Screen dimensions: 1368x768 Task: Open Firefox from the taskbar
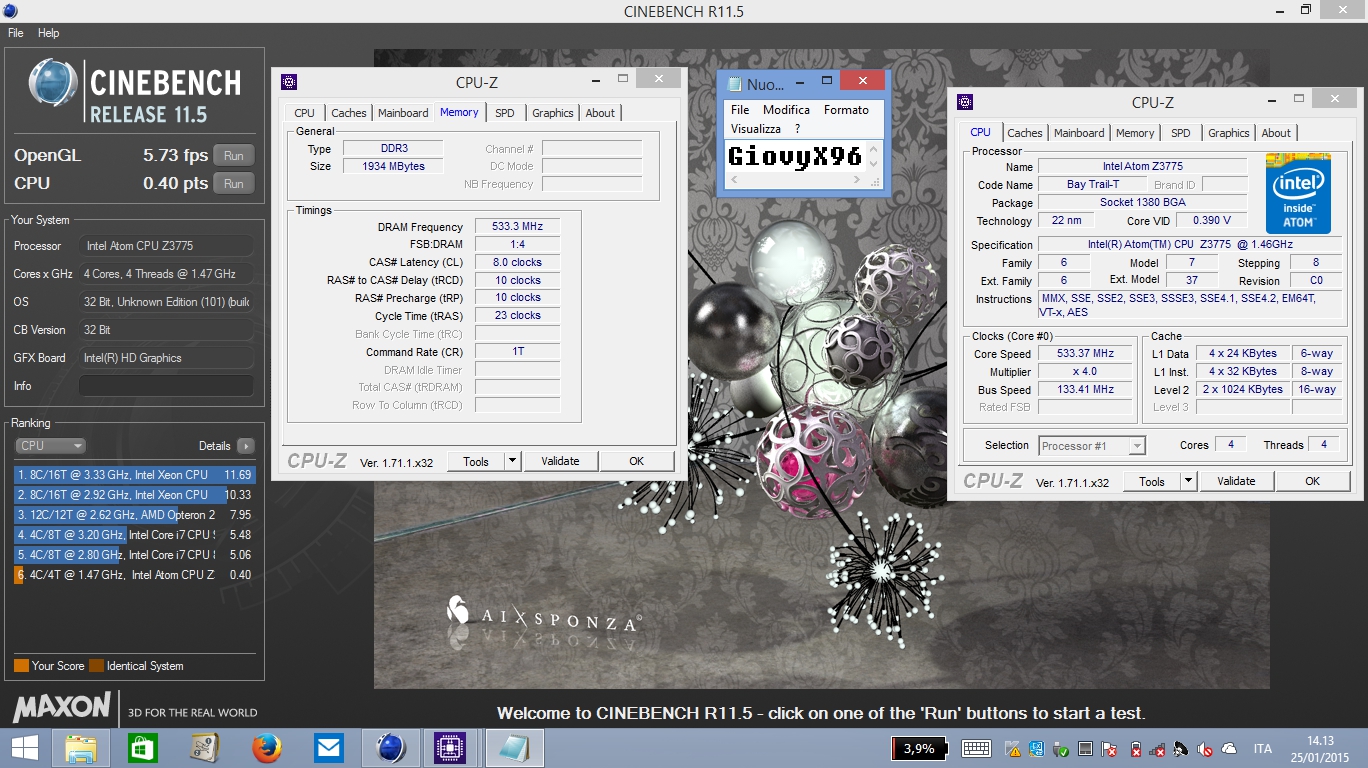click(266, 748)
